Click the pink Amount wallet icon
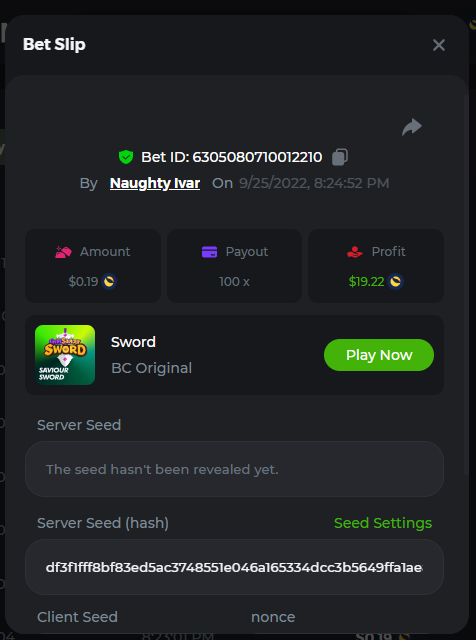 63,252
